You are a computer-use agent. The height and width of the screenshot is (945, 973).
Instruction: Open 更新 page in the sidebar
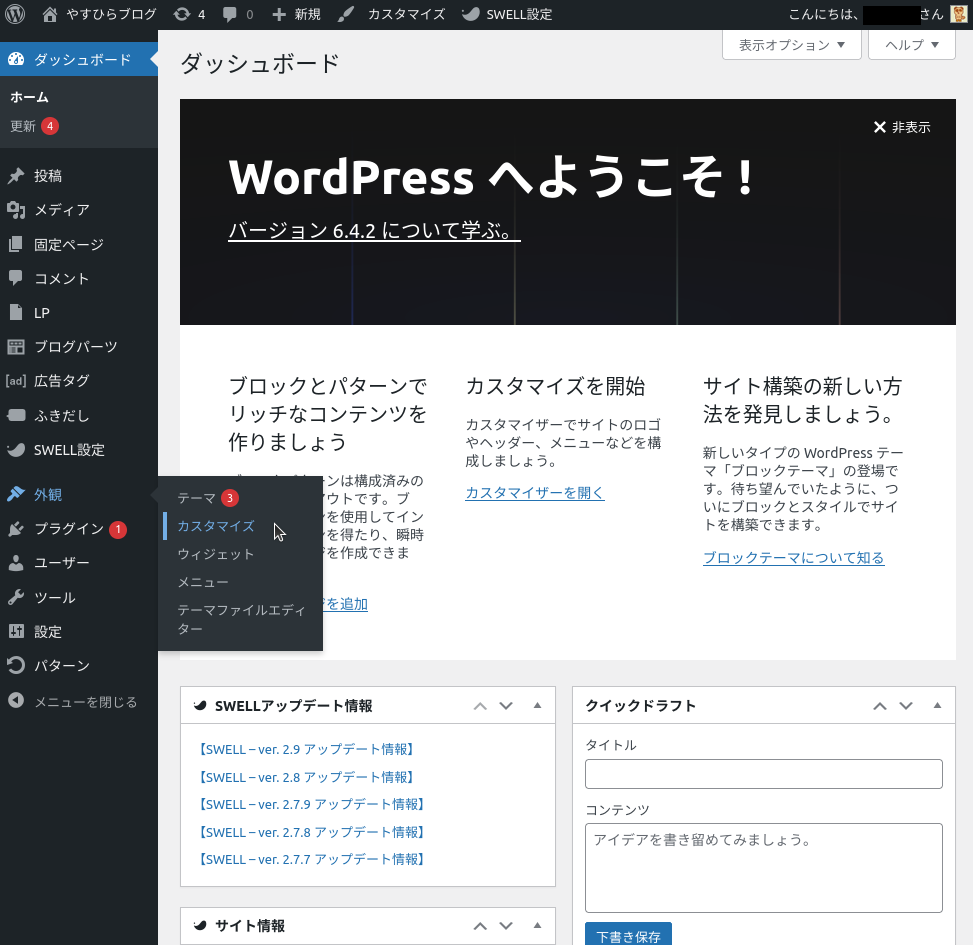(x=34, y=126)
